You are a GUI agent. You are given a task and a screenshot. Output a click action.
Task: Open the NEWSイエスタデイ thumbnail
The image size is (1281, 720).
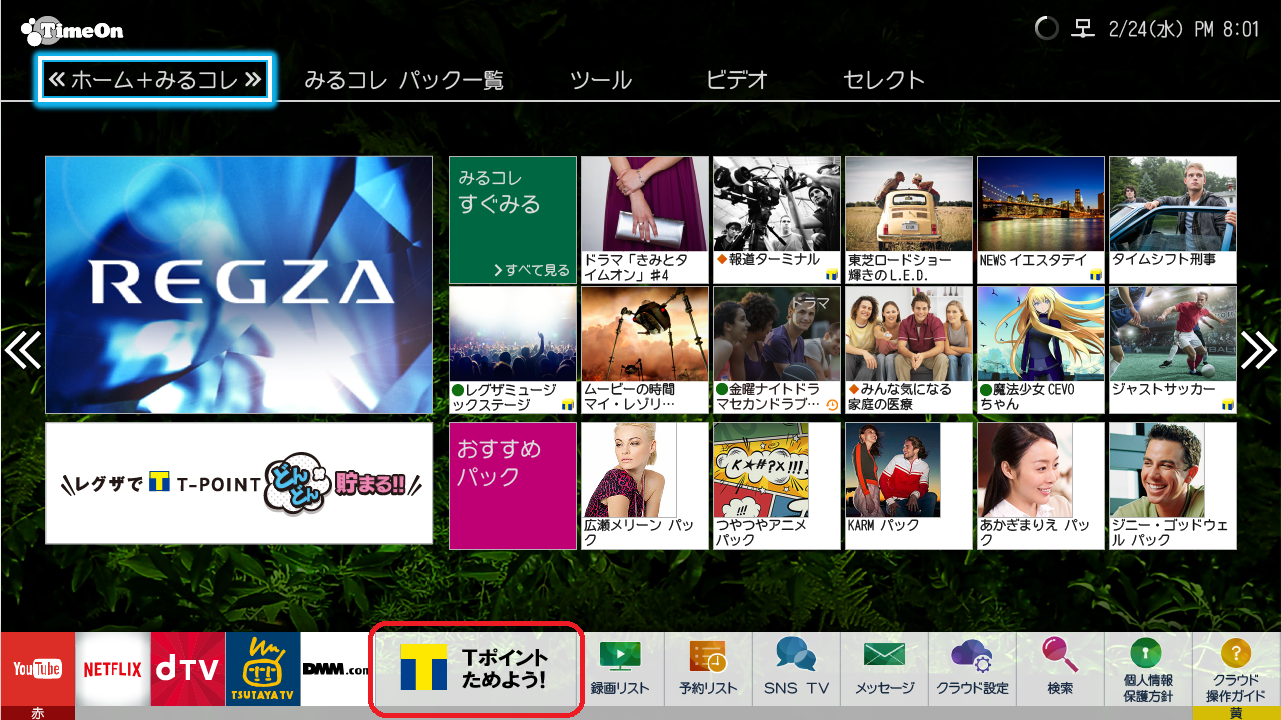click(x=1041, y=220)
